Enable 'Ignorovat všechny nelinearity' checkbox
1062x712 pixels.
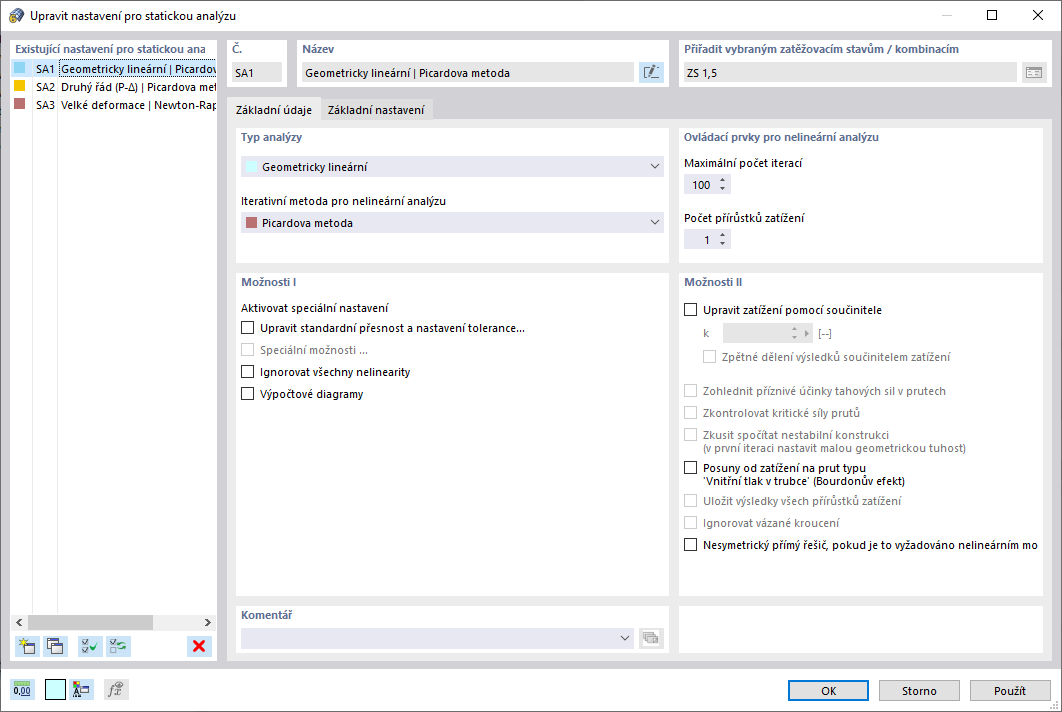tap(248, 372)
